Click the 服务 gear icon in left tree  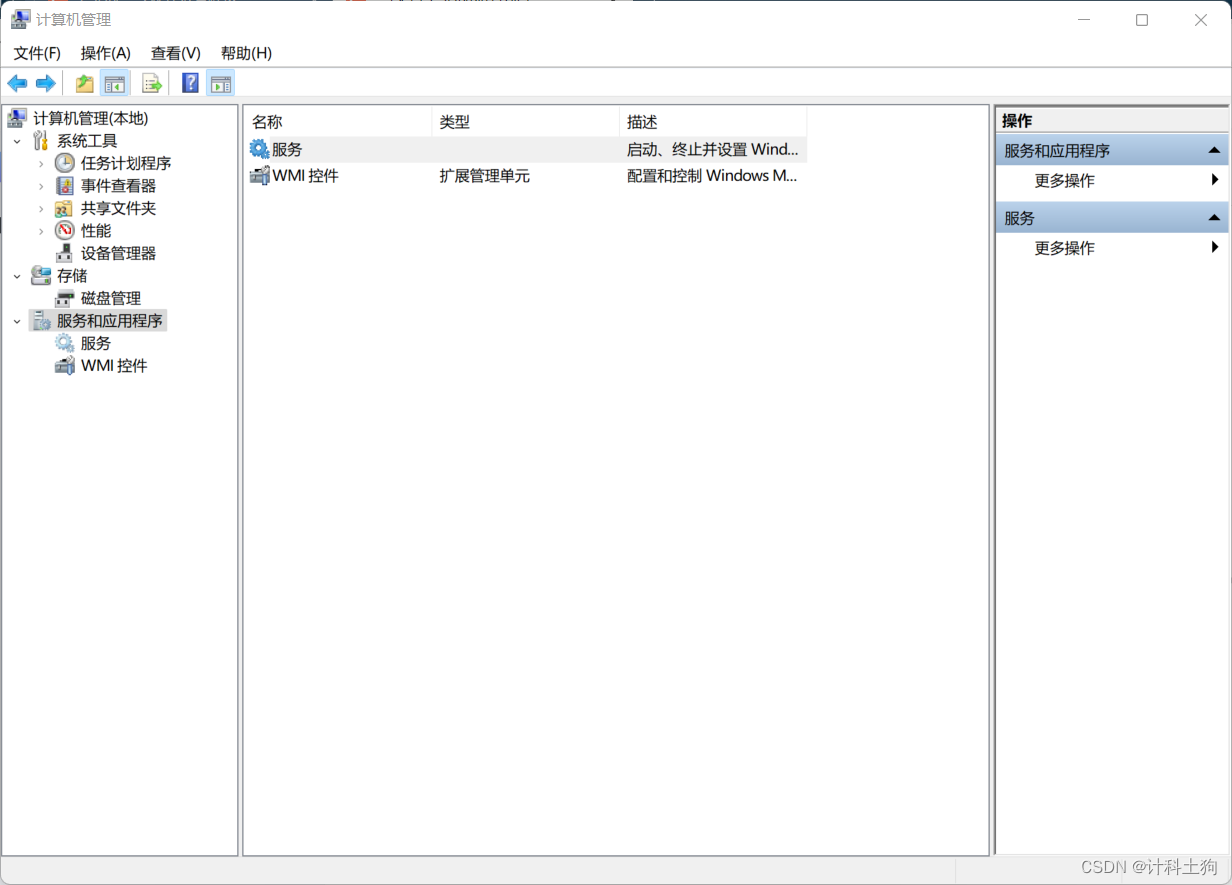[x=64, y=343]
